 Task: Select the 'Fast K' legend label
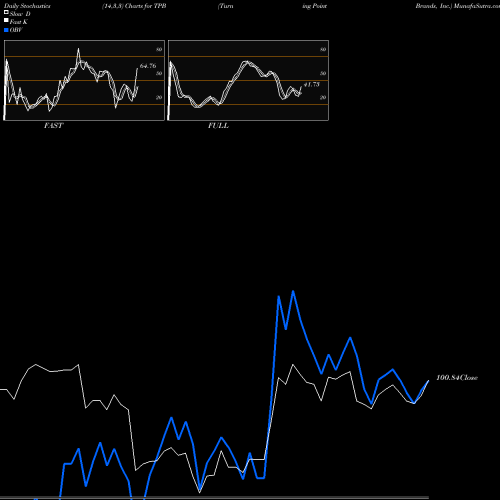(x=19, y=22)
